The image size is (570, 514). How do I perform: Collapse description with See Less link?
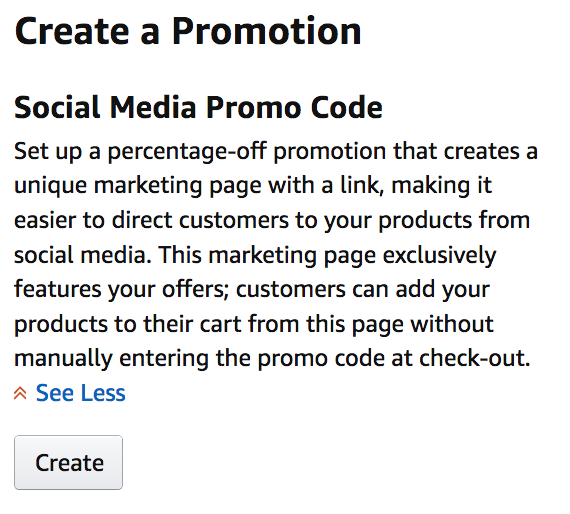pos(80,393)
